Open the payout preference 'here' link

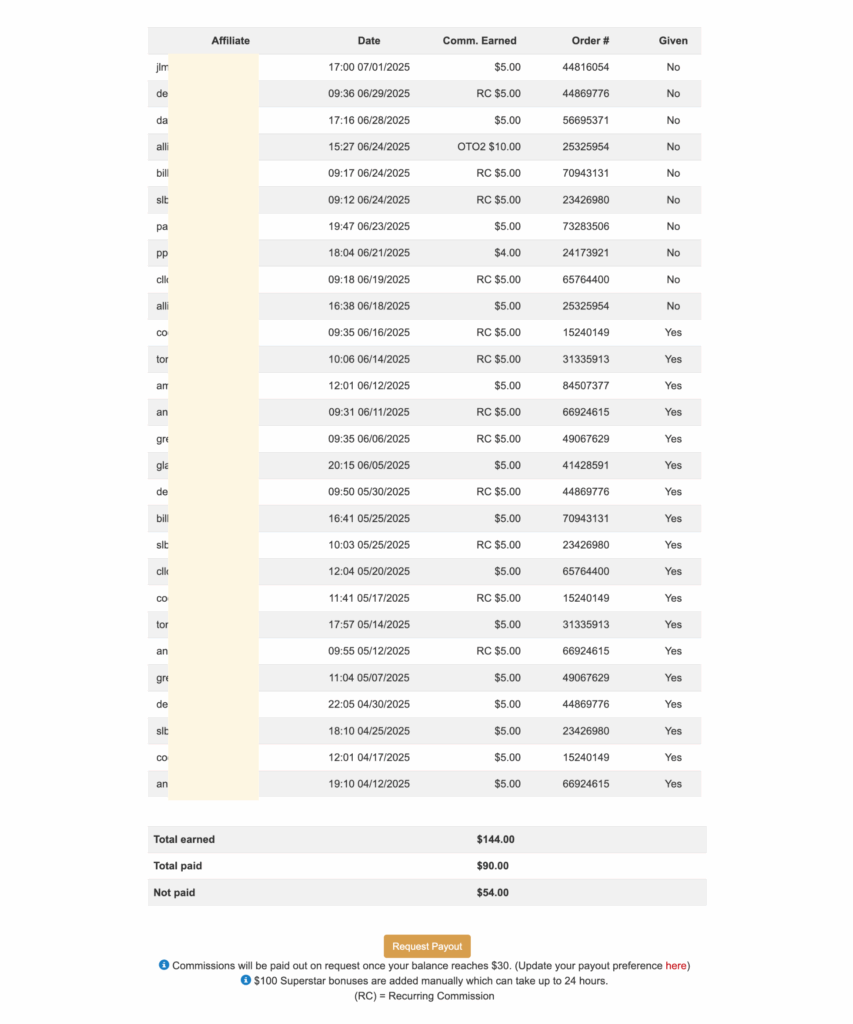coord(676,966)
